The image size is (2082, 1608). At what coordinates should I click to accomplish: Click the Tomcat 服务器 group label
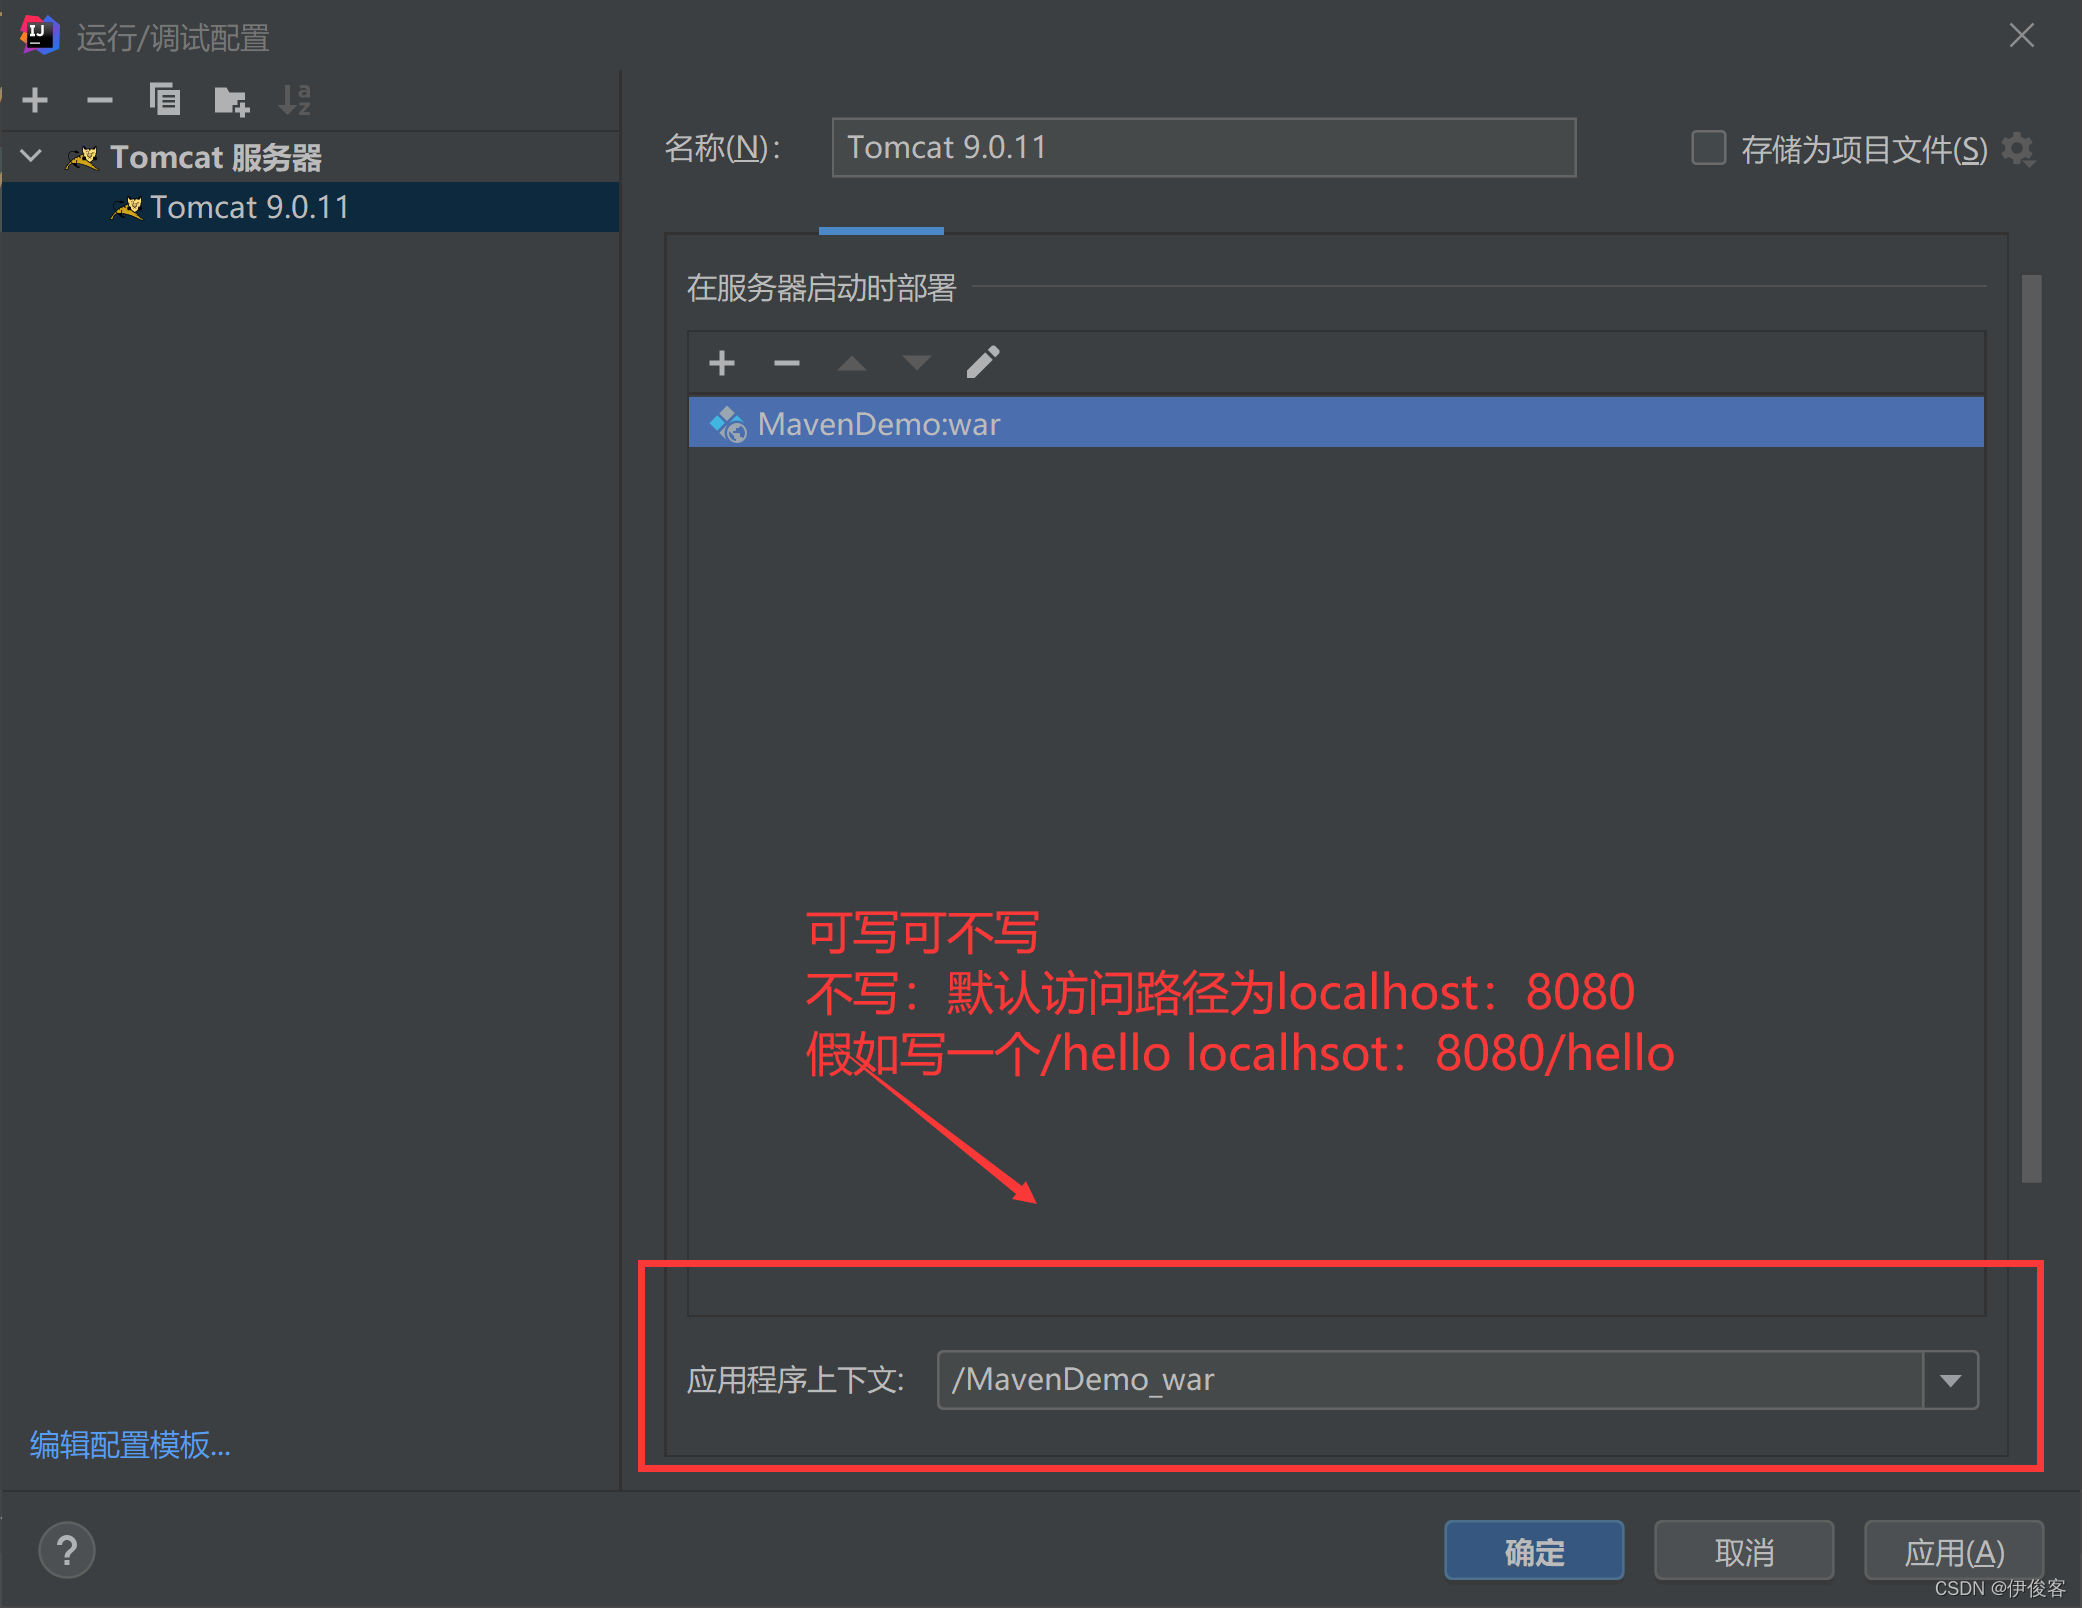tap(216, 157)
